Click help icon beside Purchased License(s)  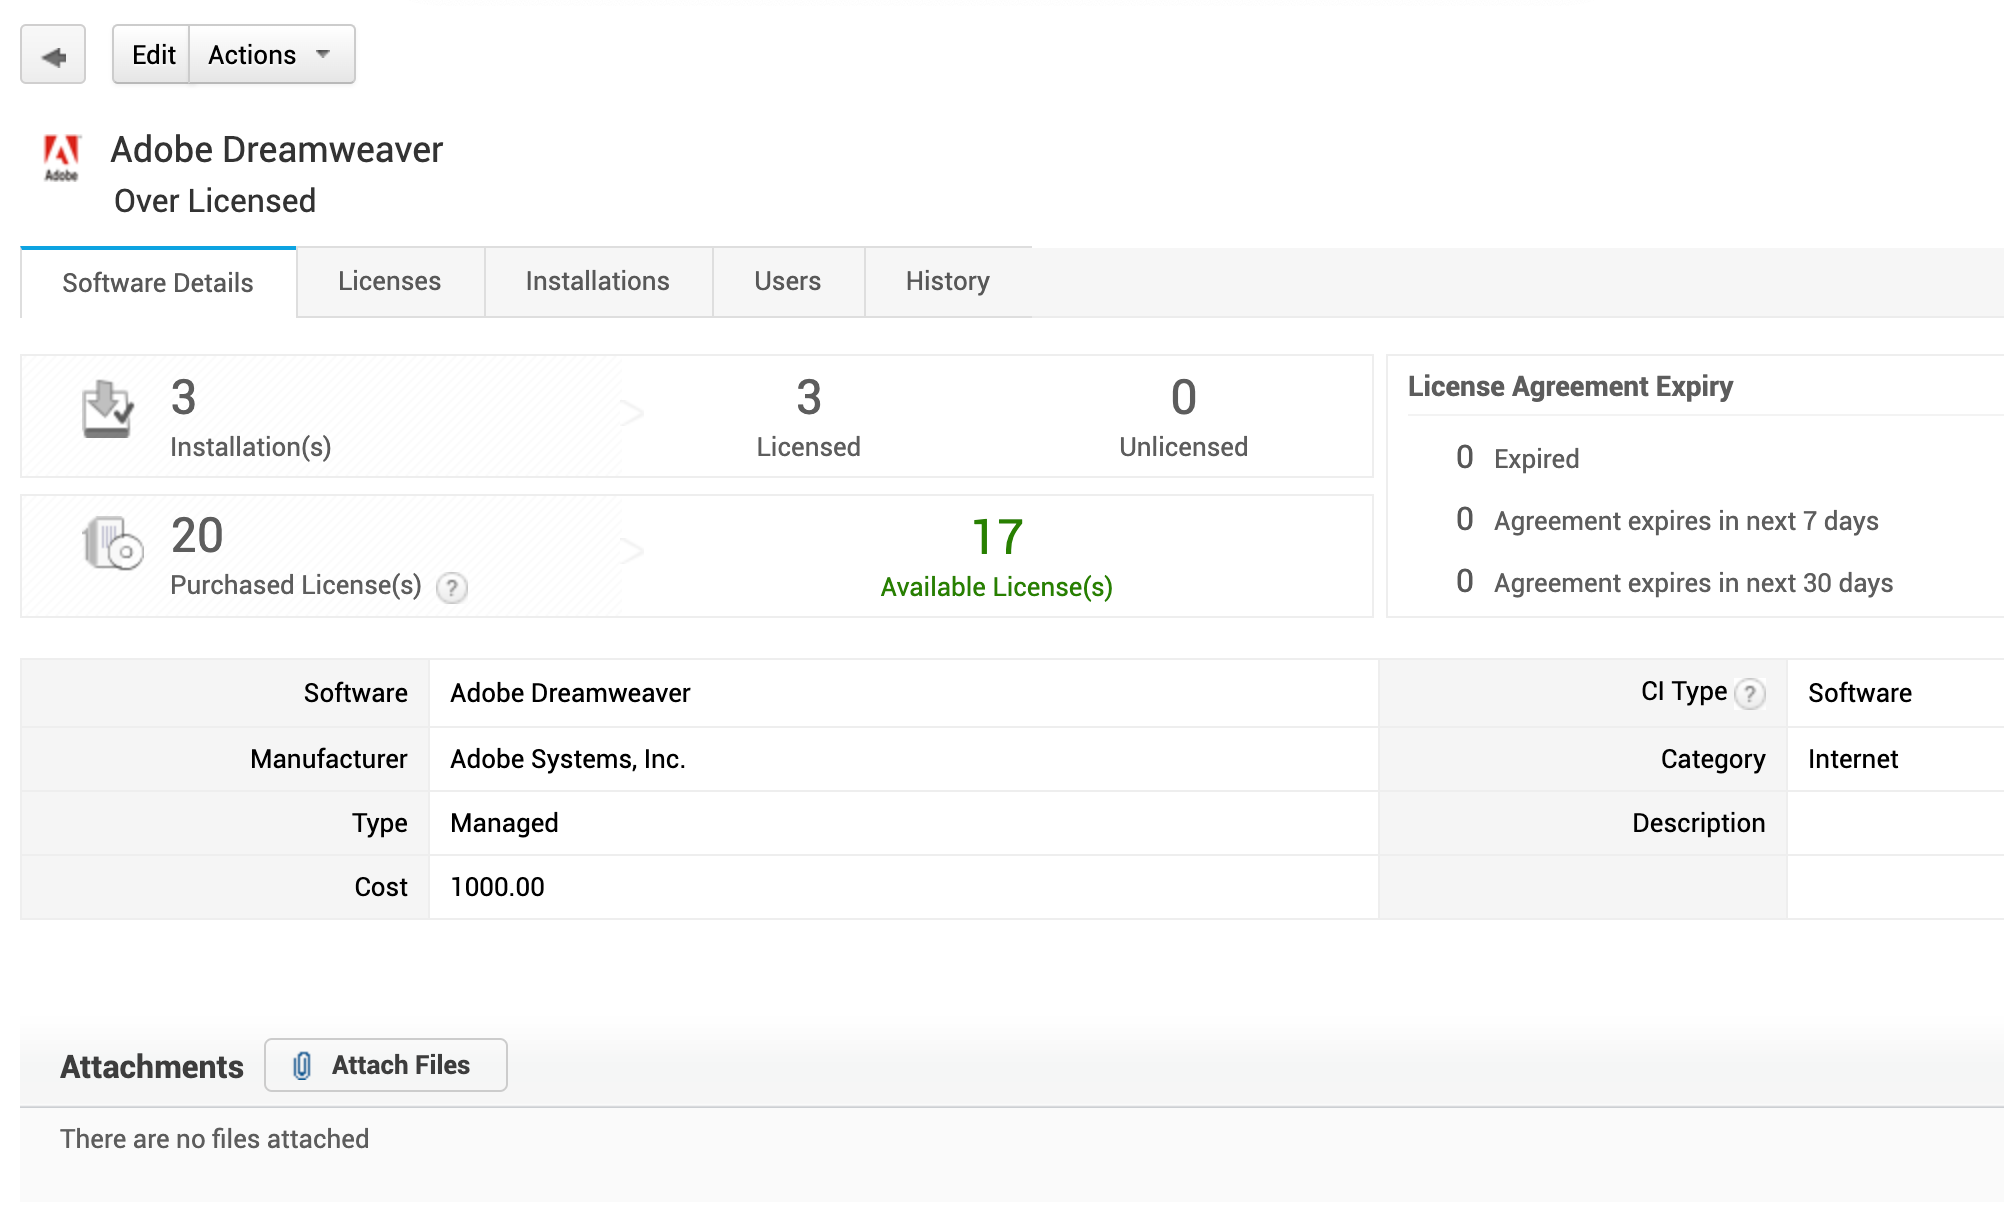[x=452, y=588]
